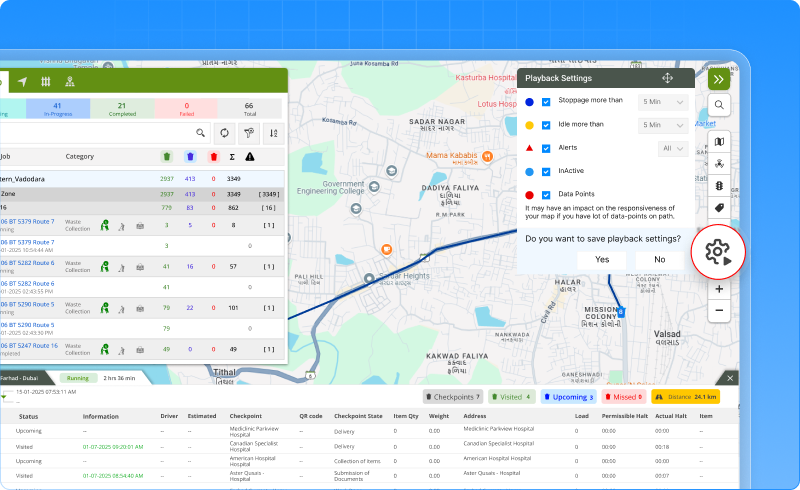The image size is (800, 490).
Task: Select the Completed status tab
Action: tap(121, 108)
